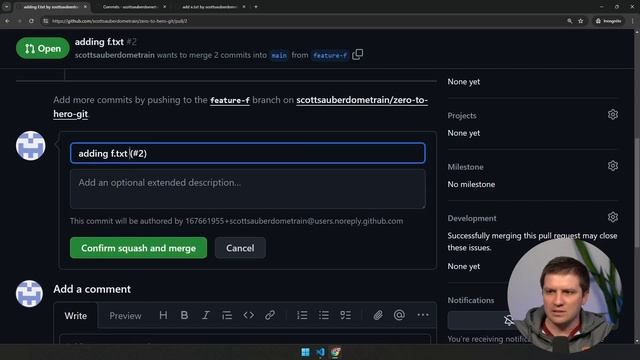Open Incognito profile indicator
640x360 pixels.
tap(608, 21)
